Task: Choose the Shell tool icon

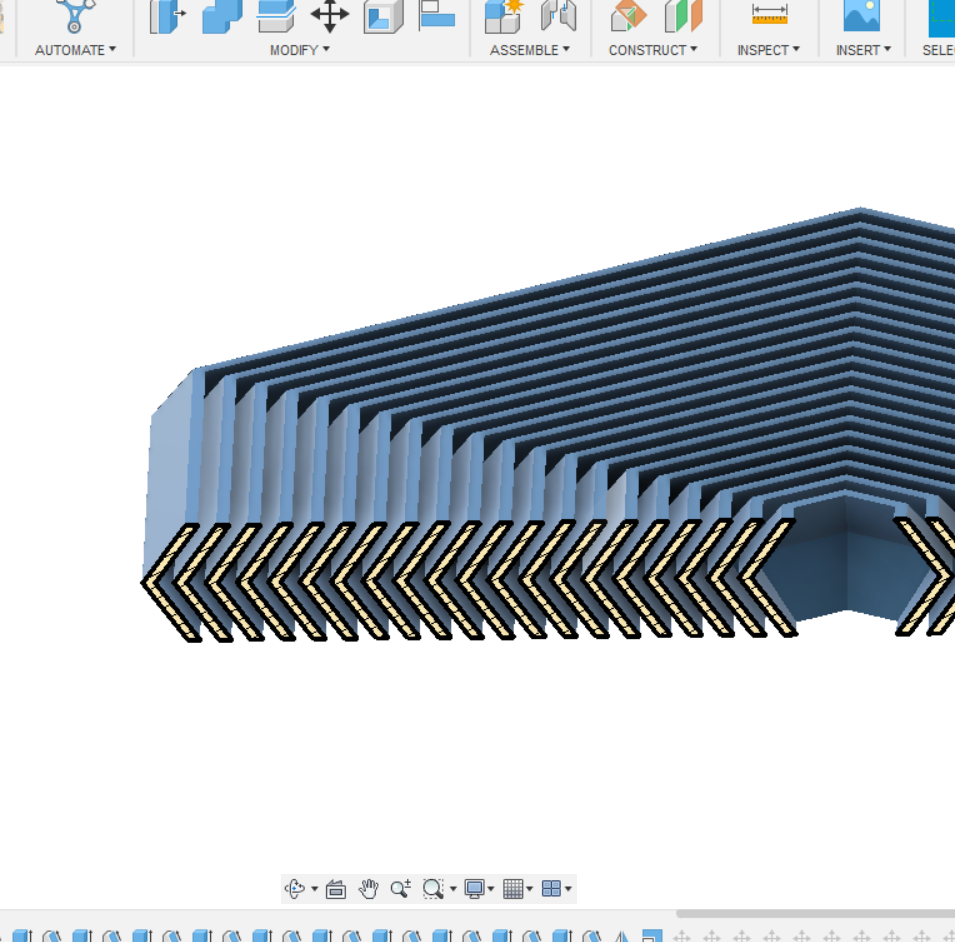Action: (383, 16)
